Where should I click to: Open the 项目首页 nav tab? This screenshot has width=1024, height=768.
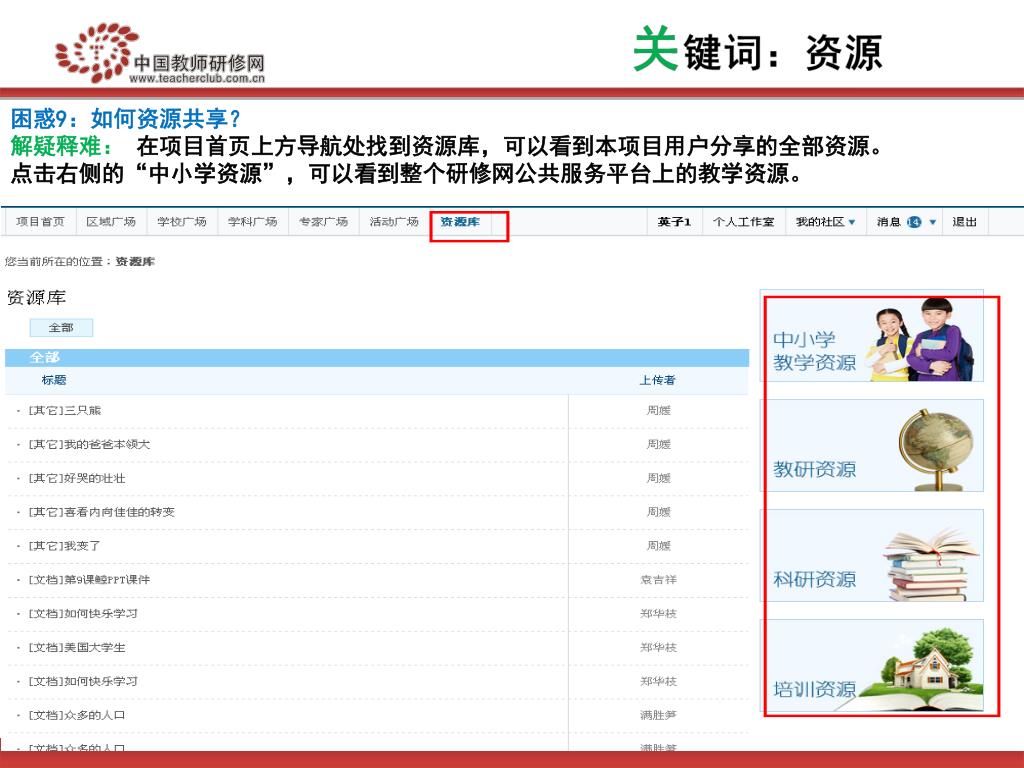click(x=40, y=222)
